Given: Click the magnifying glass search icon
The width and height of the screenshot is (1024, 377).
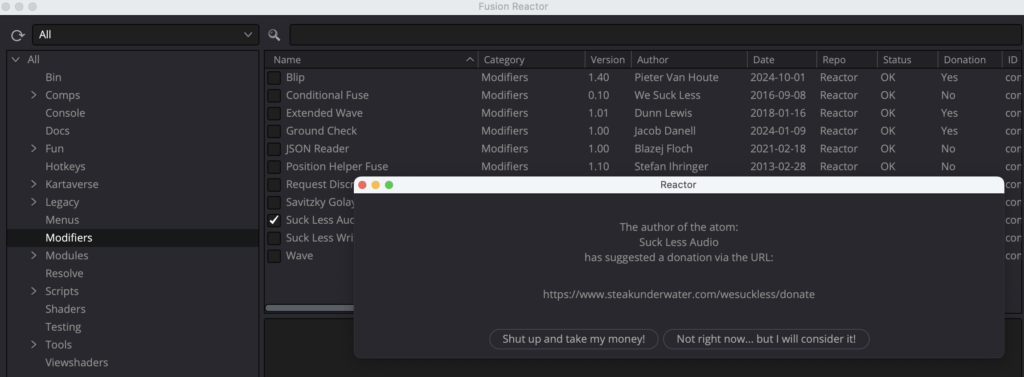Looking at the screenshot, I should tap(274, 35).
